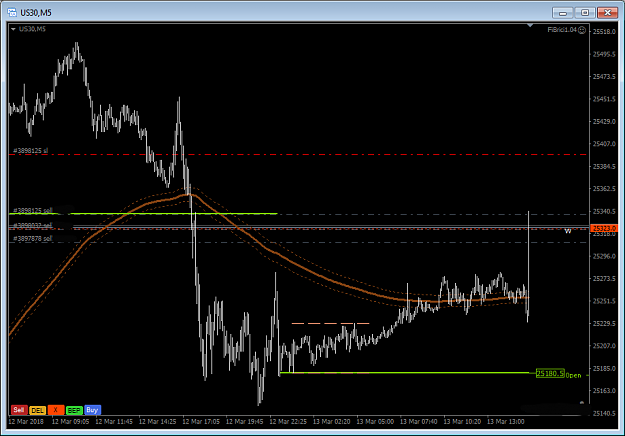Click the blue Buy button
625x436 pixels.
[92, 410]
